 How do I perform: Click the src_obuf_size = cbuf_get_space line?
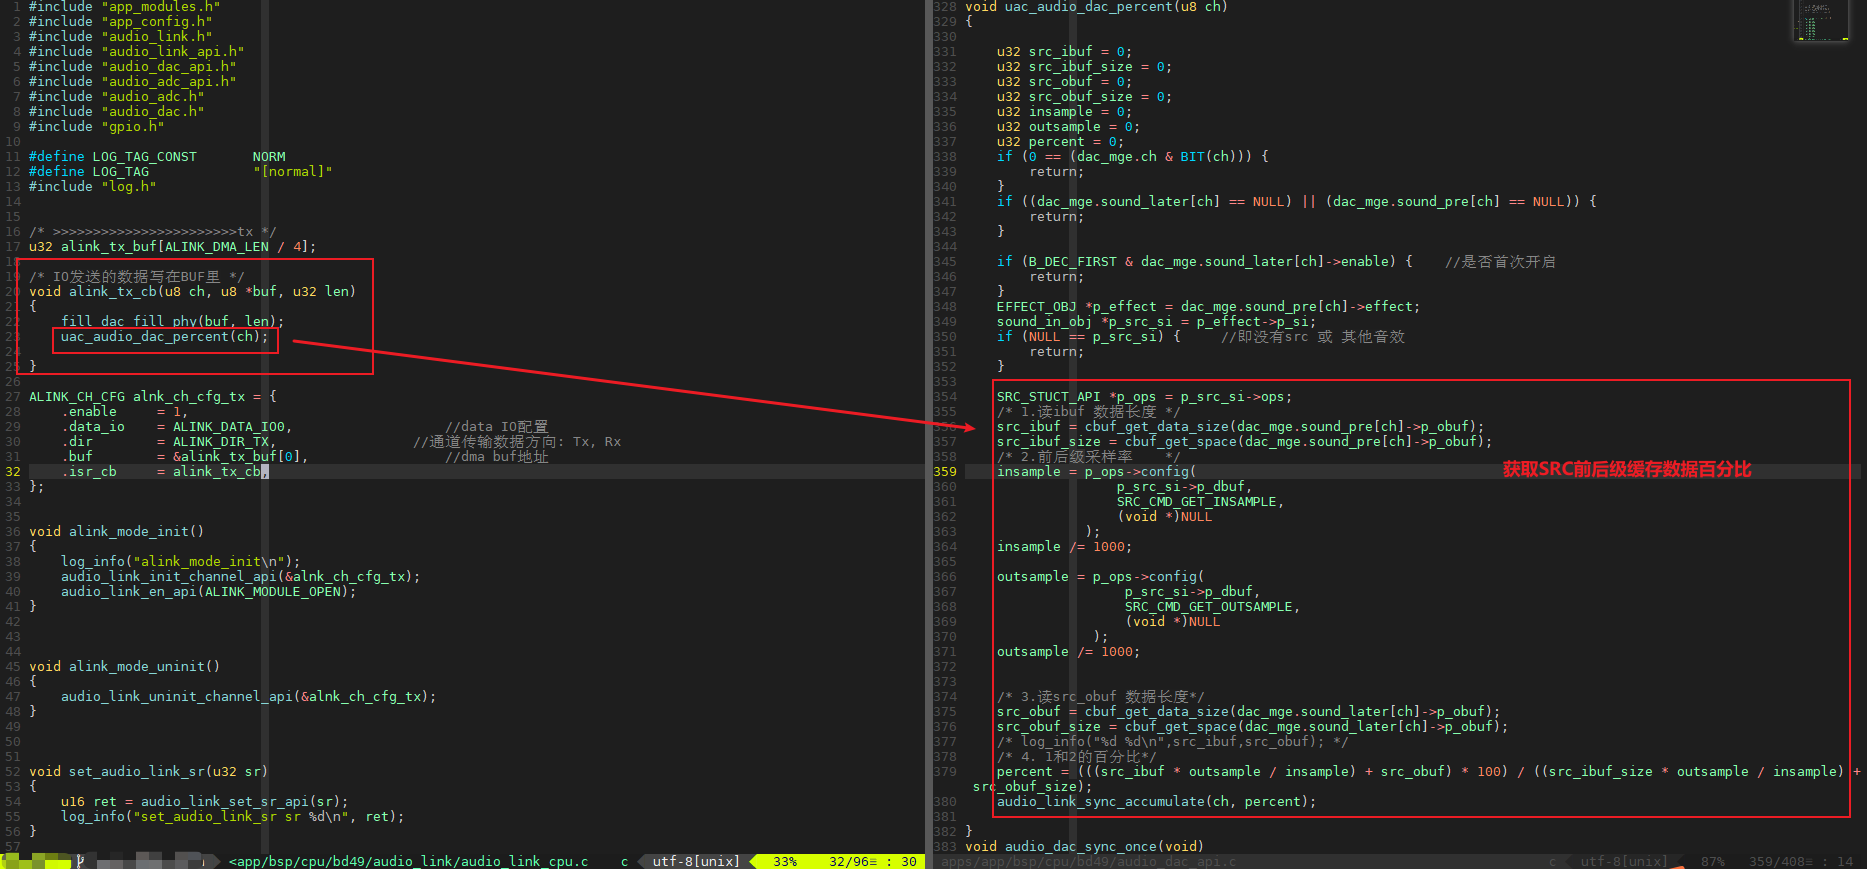(1253, 726)
